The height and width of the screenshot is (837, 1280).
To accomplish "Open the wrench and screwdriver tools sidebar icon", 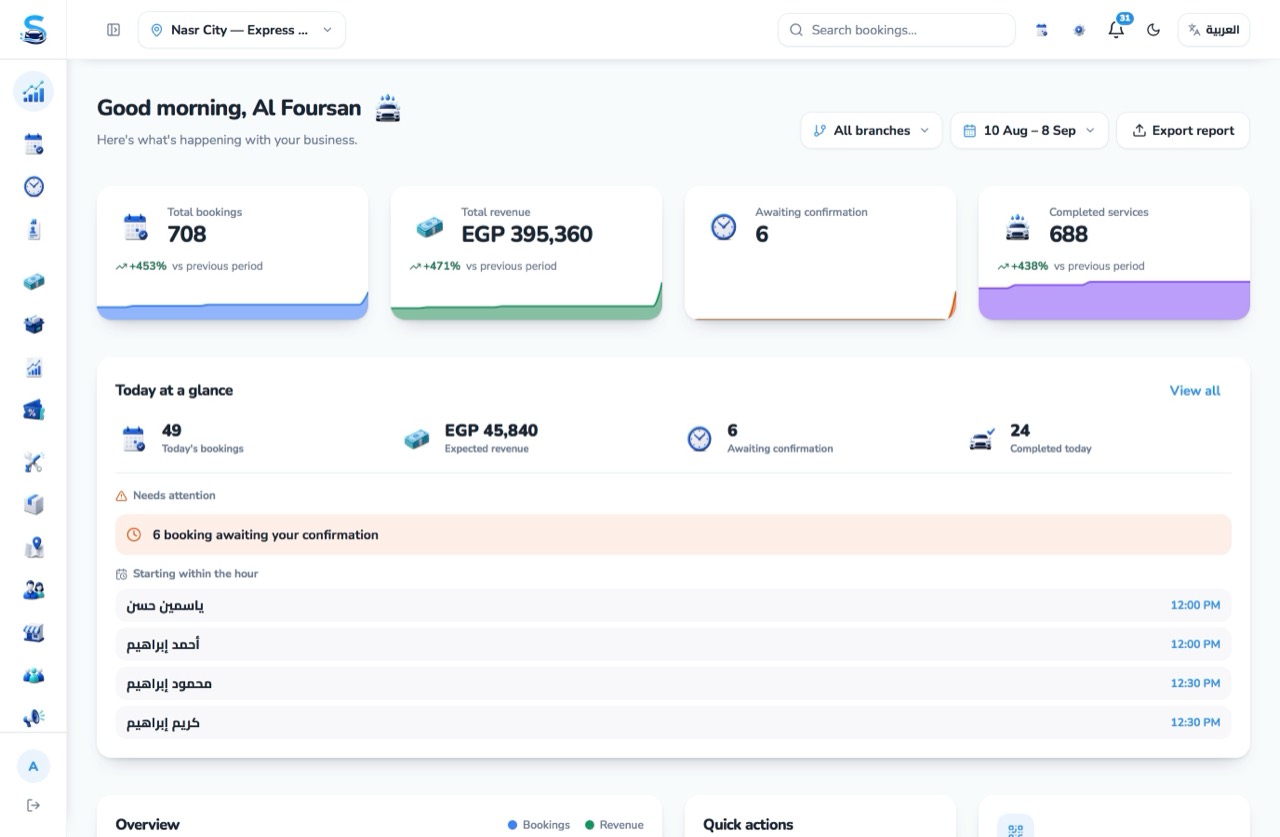I will (x=33, y=462).
